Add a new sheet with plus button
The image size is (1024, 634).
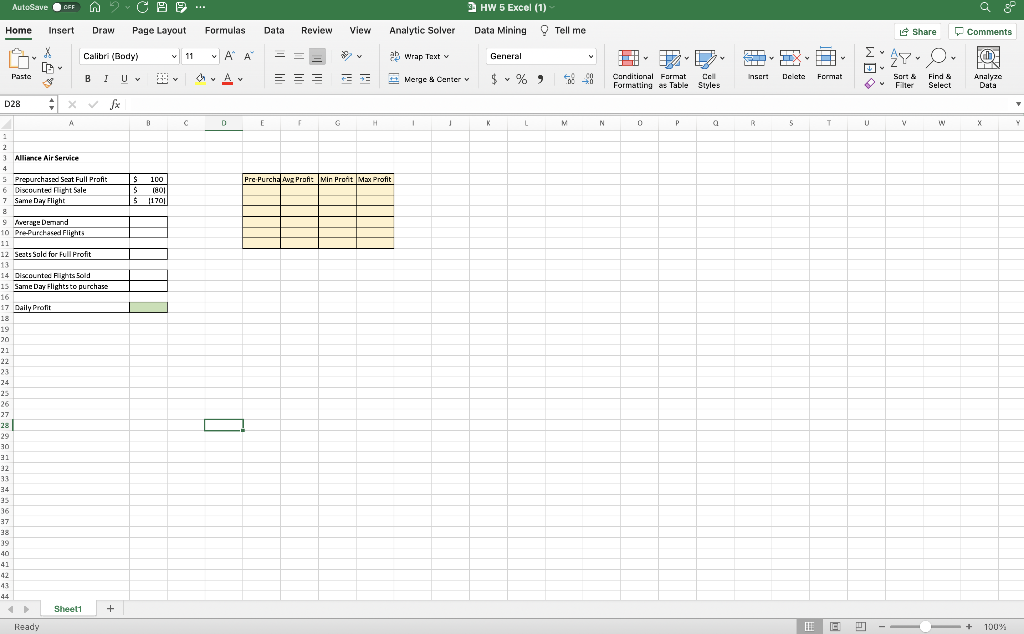click(110, 609)
